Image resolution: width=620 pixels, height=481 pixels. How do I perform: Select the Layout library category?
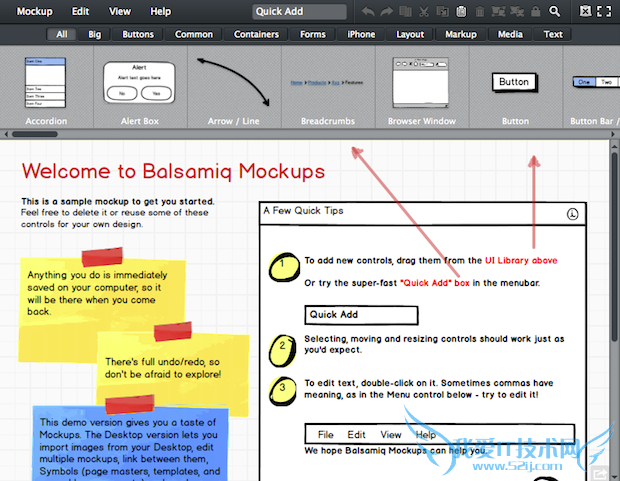(410, 34)
